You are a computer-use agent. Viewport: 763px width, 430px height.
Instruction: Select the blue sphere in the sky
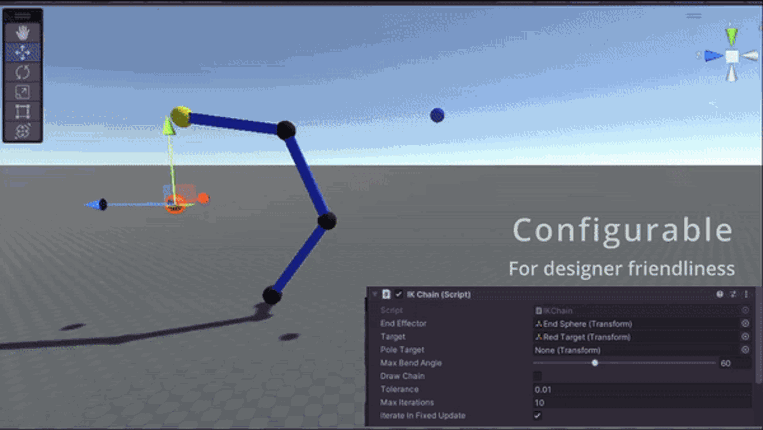[x=437, y=115]
